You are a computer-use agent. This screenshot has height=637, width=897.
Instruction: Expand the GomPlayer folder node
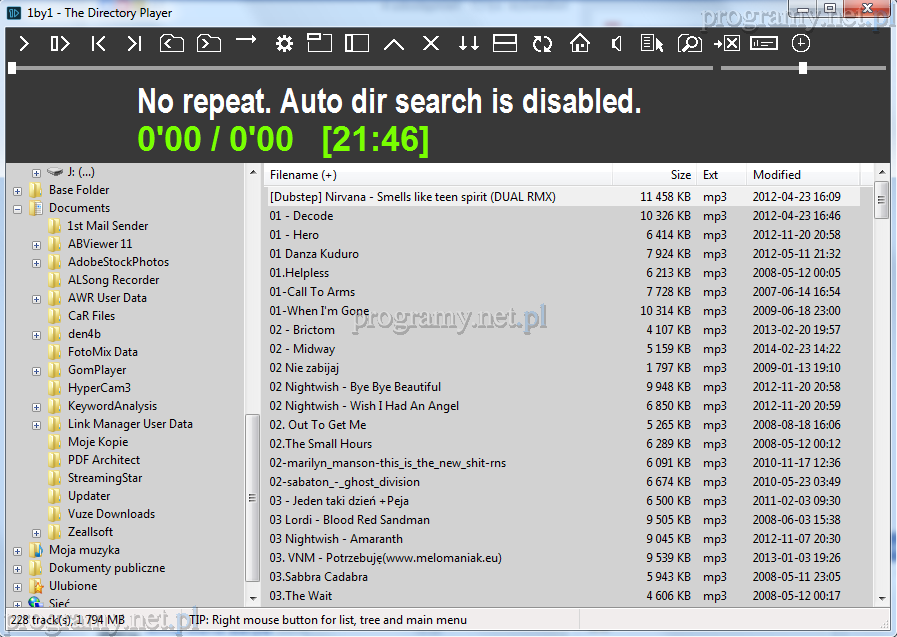(37, 370)
